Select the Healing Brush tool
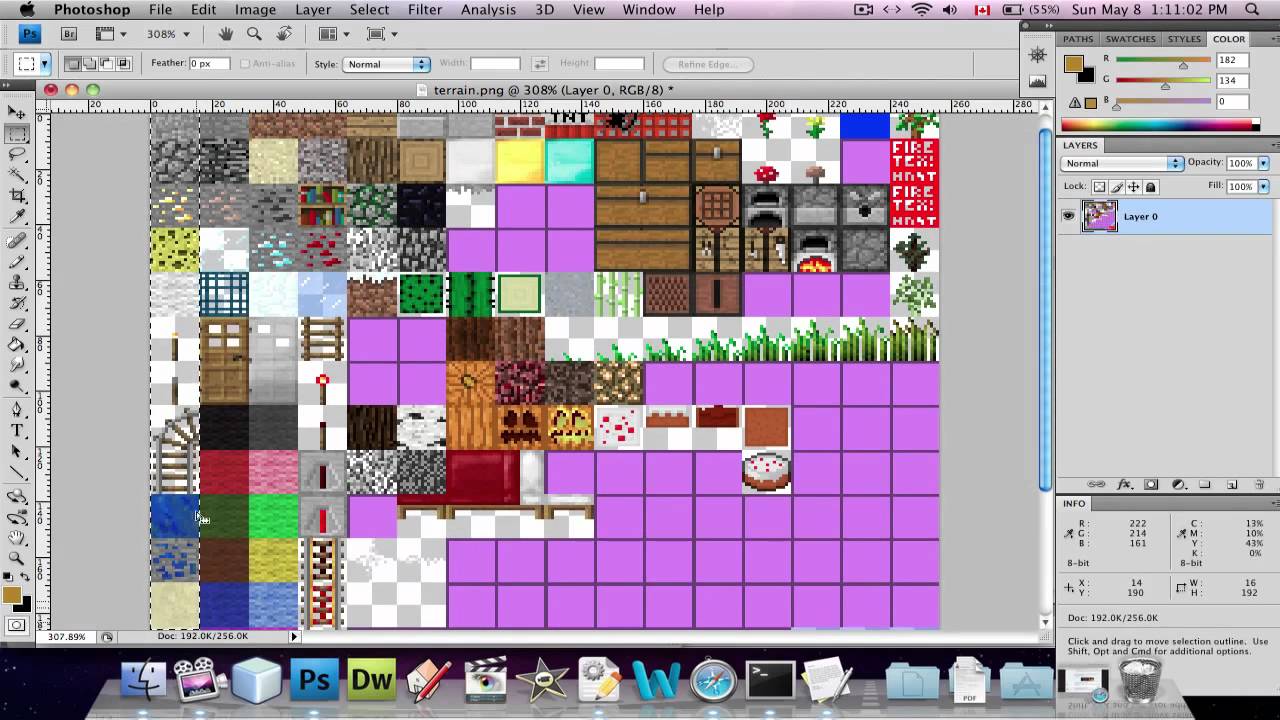 [x=17, y=241]
